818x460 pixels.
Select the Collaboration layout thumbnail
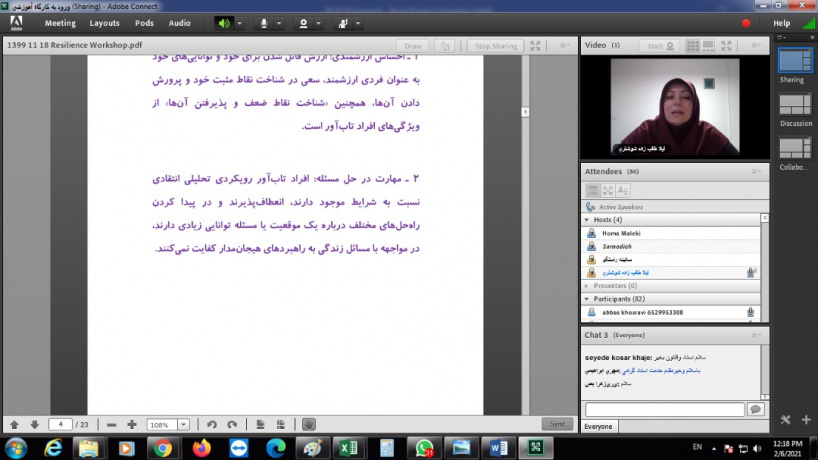click(x=795, y=149)
